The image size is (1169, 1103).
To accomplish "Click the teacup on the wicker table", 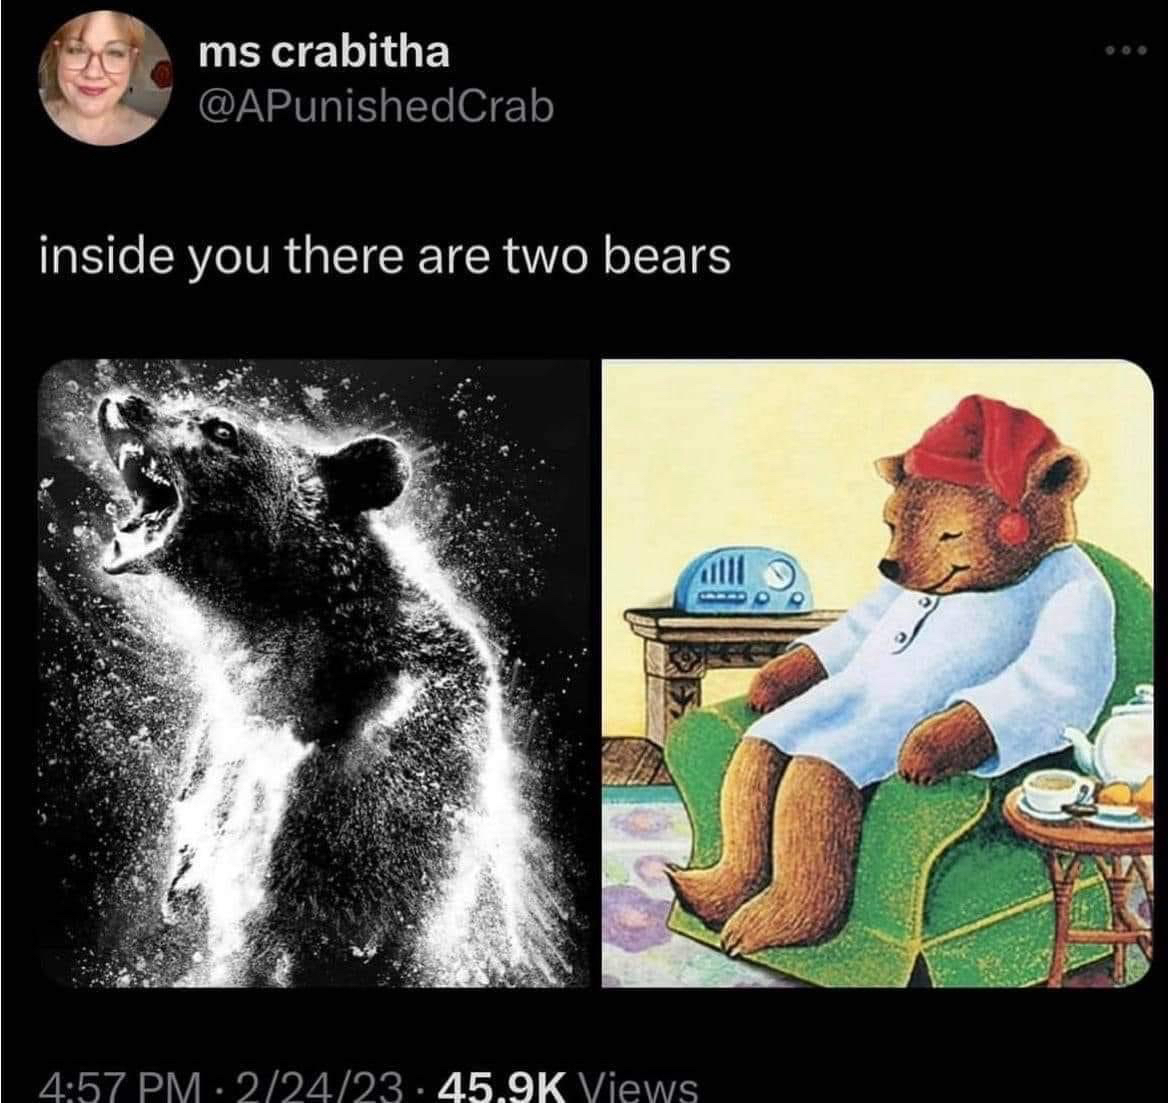I will 1054,793.
